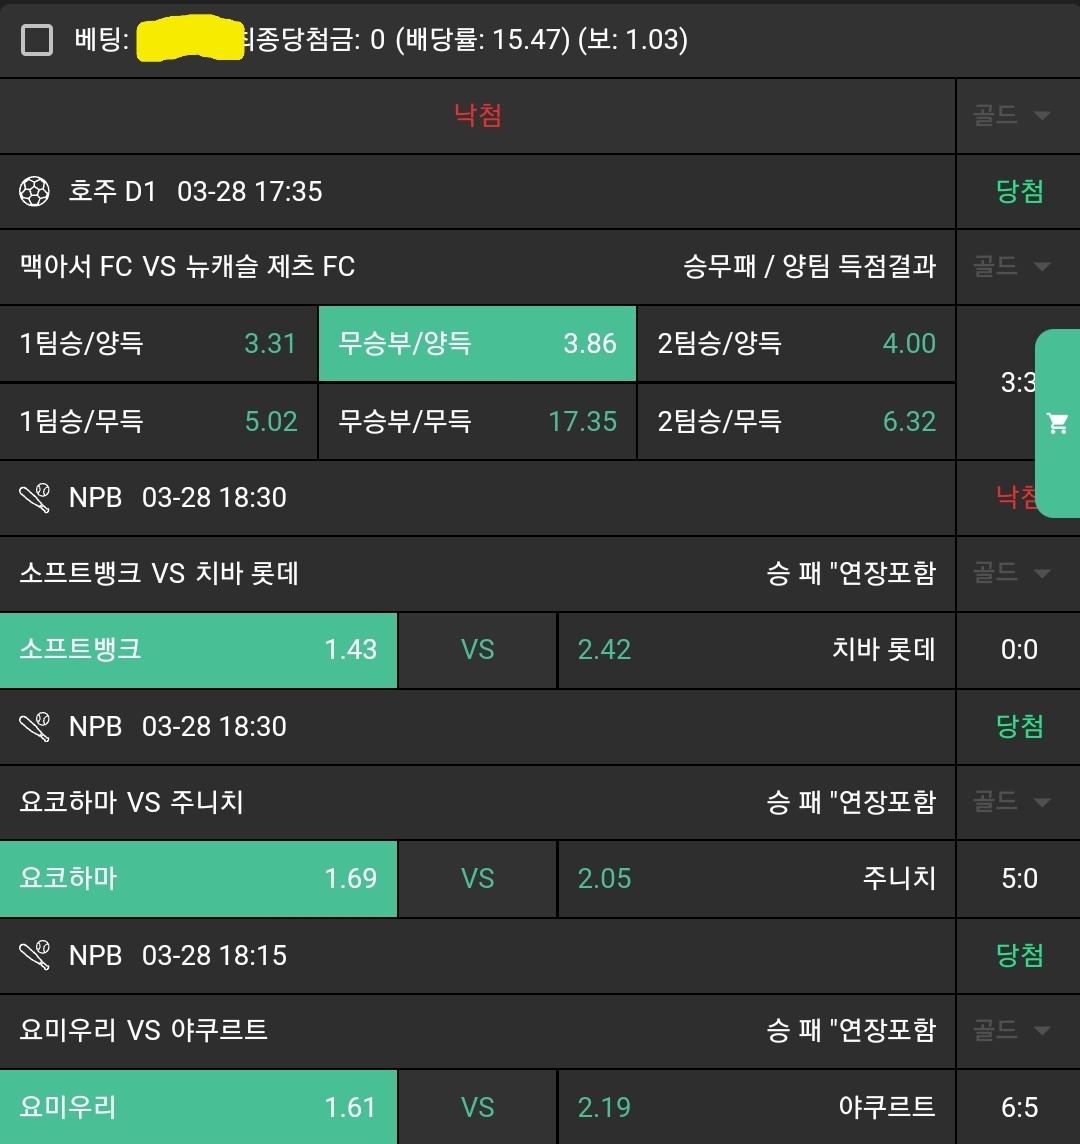Image resolution: width=1080 pixels, height=1144 pixels.
Task: Expand the 골드 dropdown for 맥아서 FC match
Action: [1012, 266]
